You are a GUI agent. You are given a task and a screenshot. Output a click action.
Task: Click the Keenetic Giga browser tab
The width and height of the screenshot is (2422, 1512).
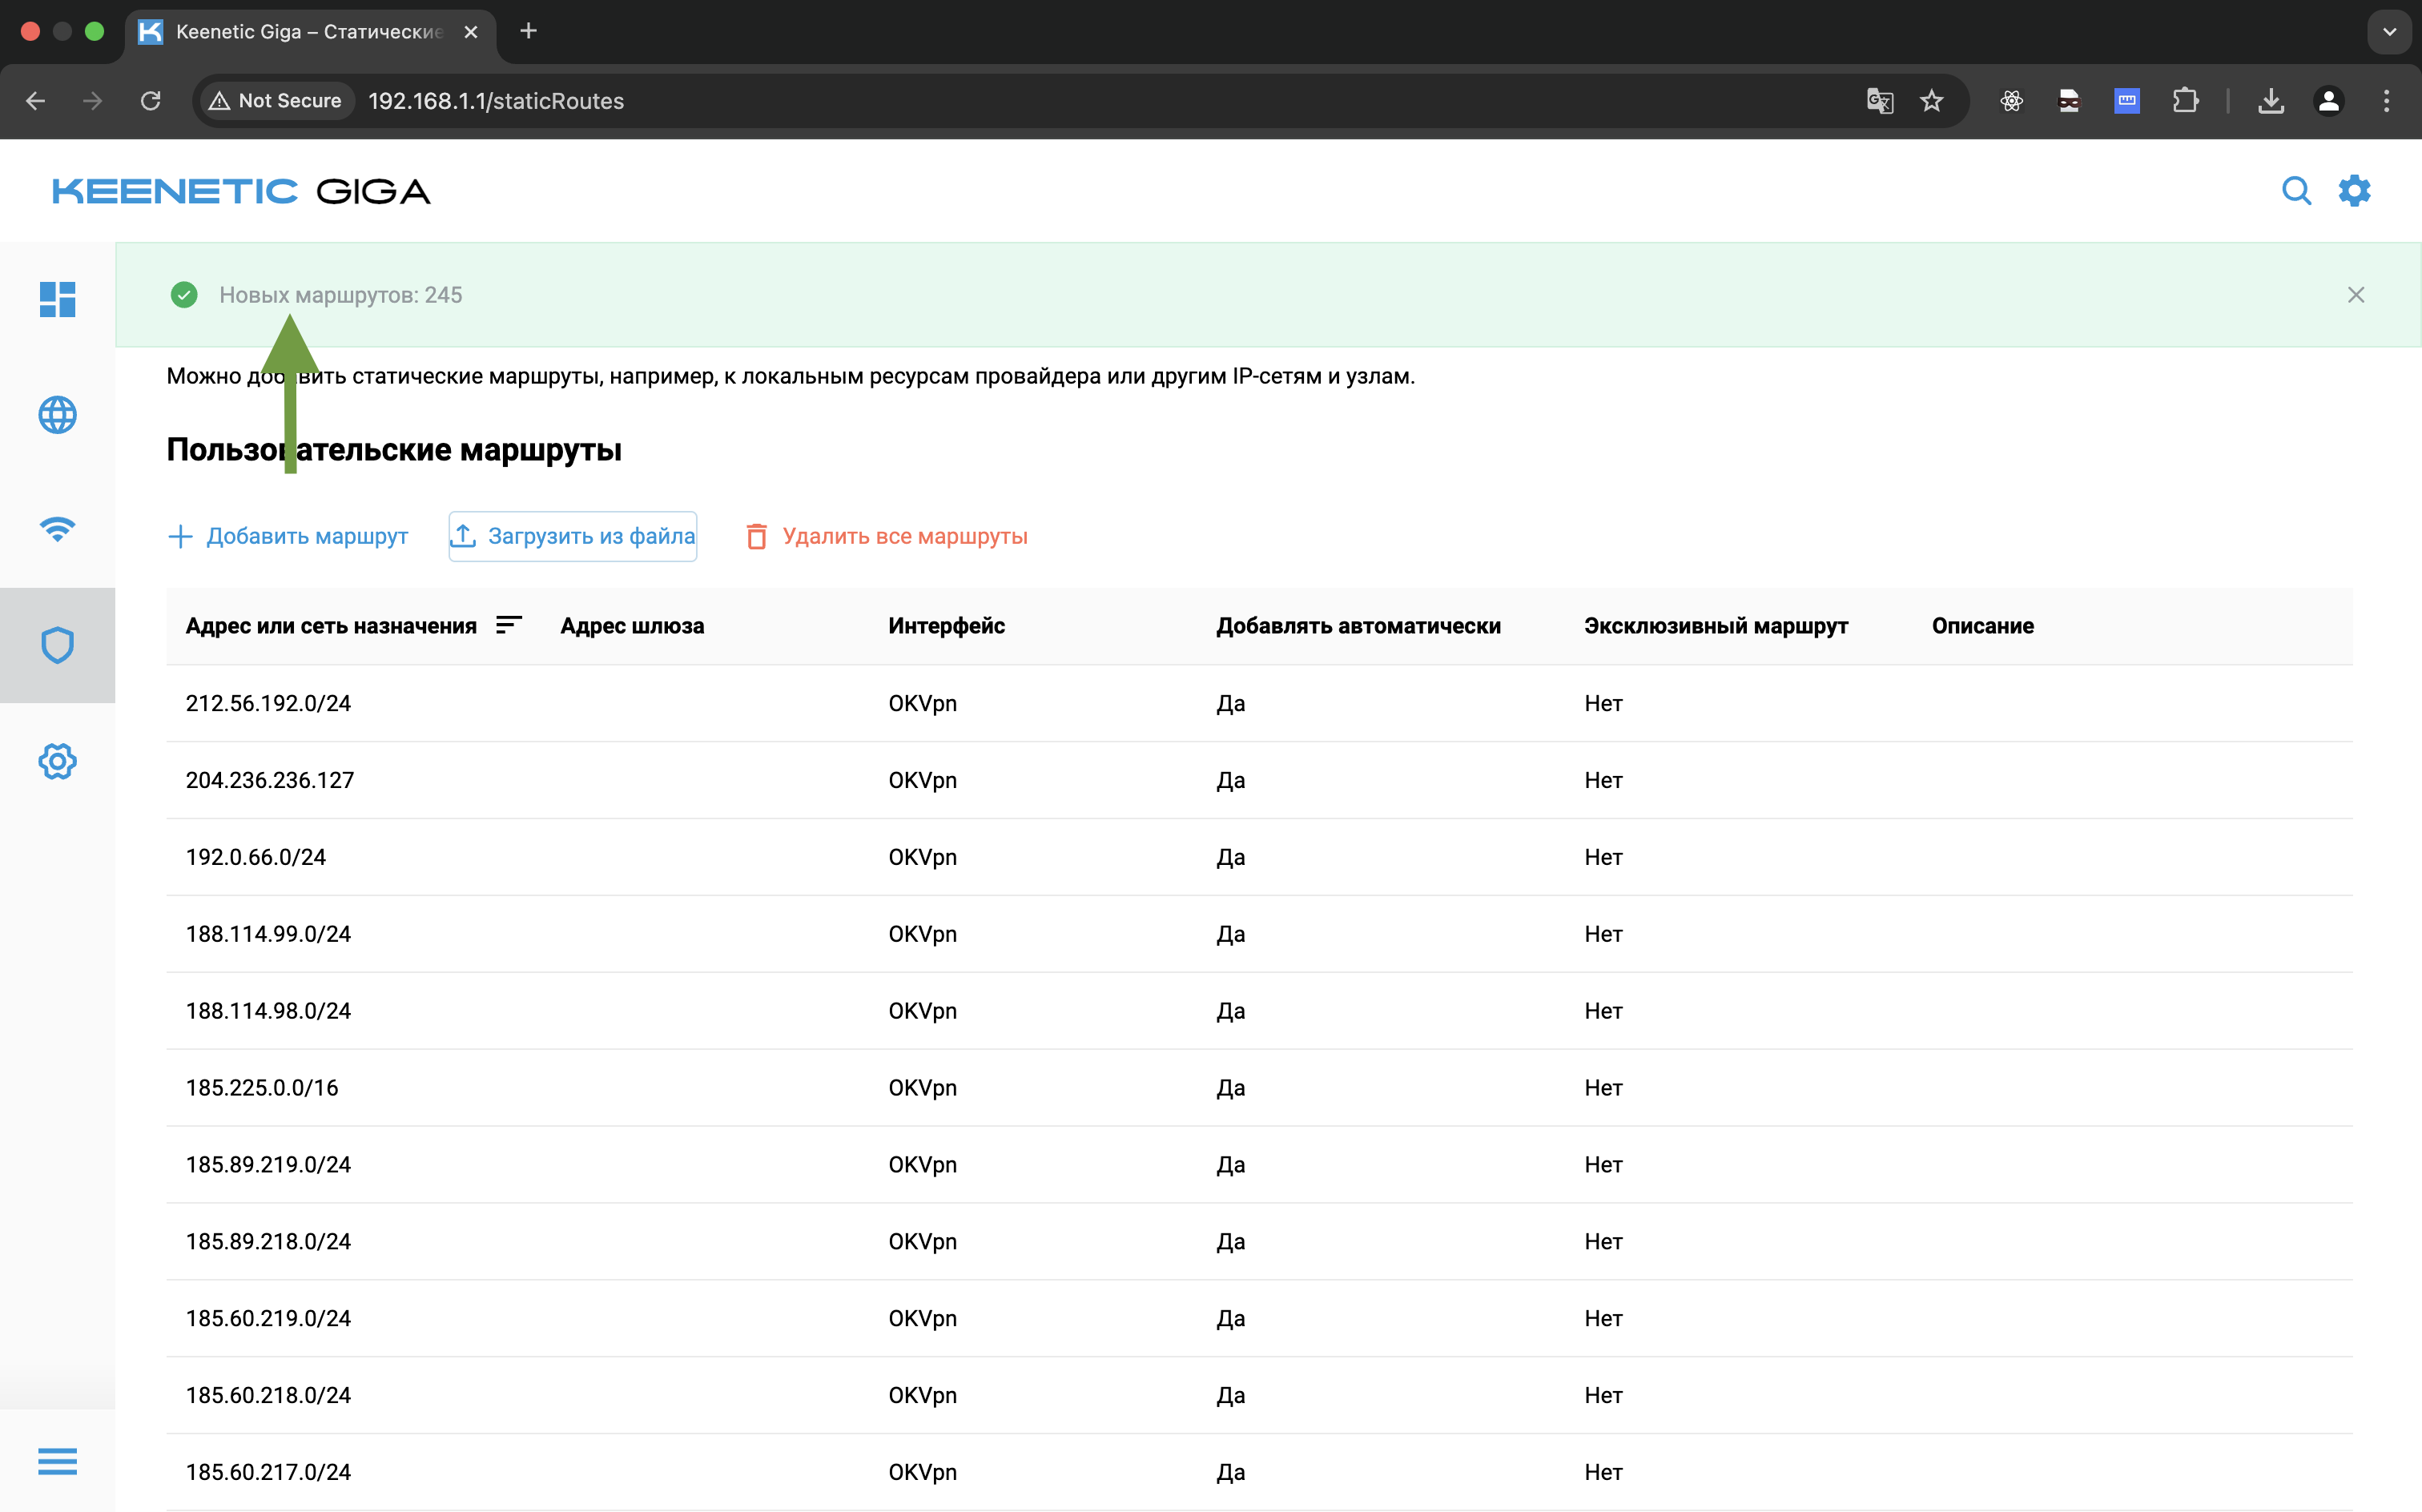(308, 32)
